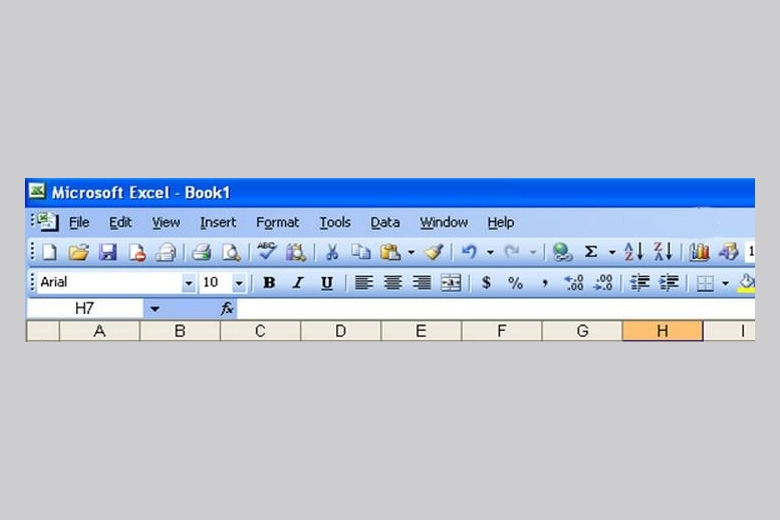The image size is (780, 520).
Task: Open Print Preview magnifier icon
Action: pyautogui.click(x=231, y=252)
